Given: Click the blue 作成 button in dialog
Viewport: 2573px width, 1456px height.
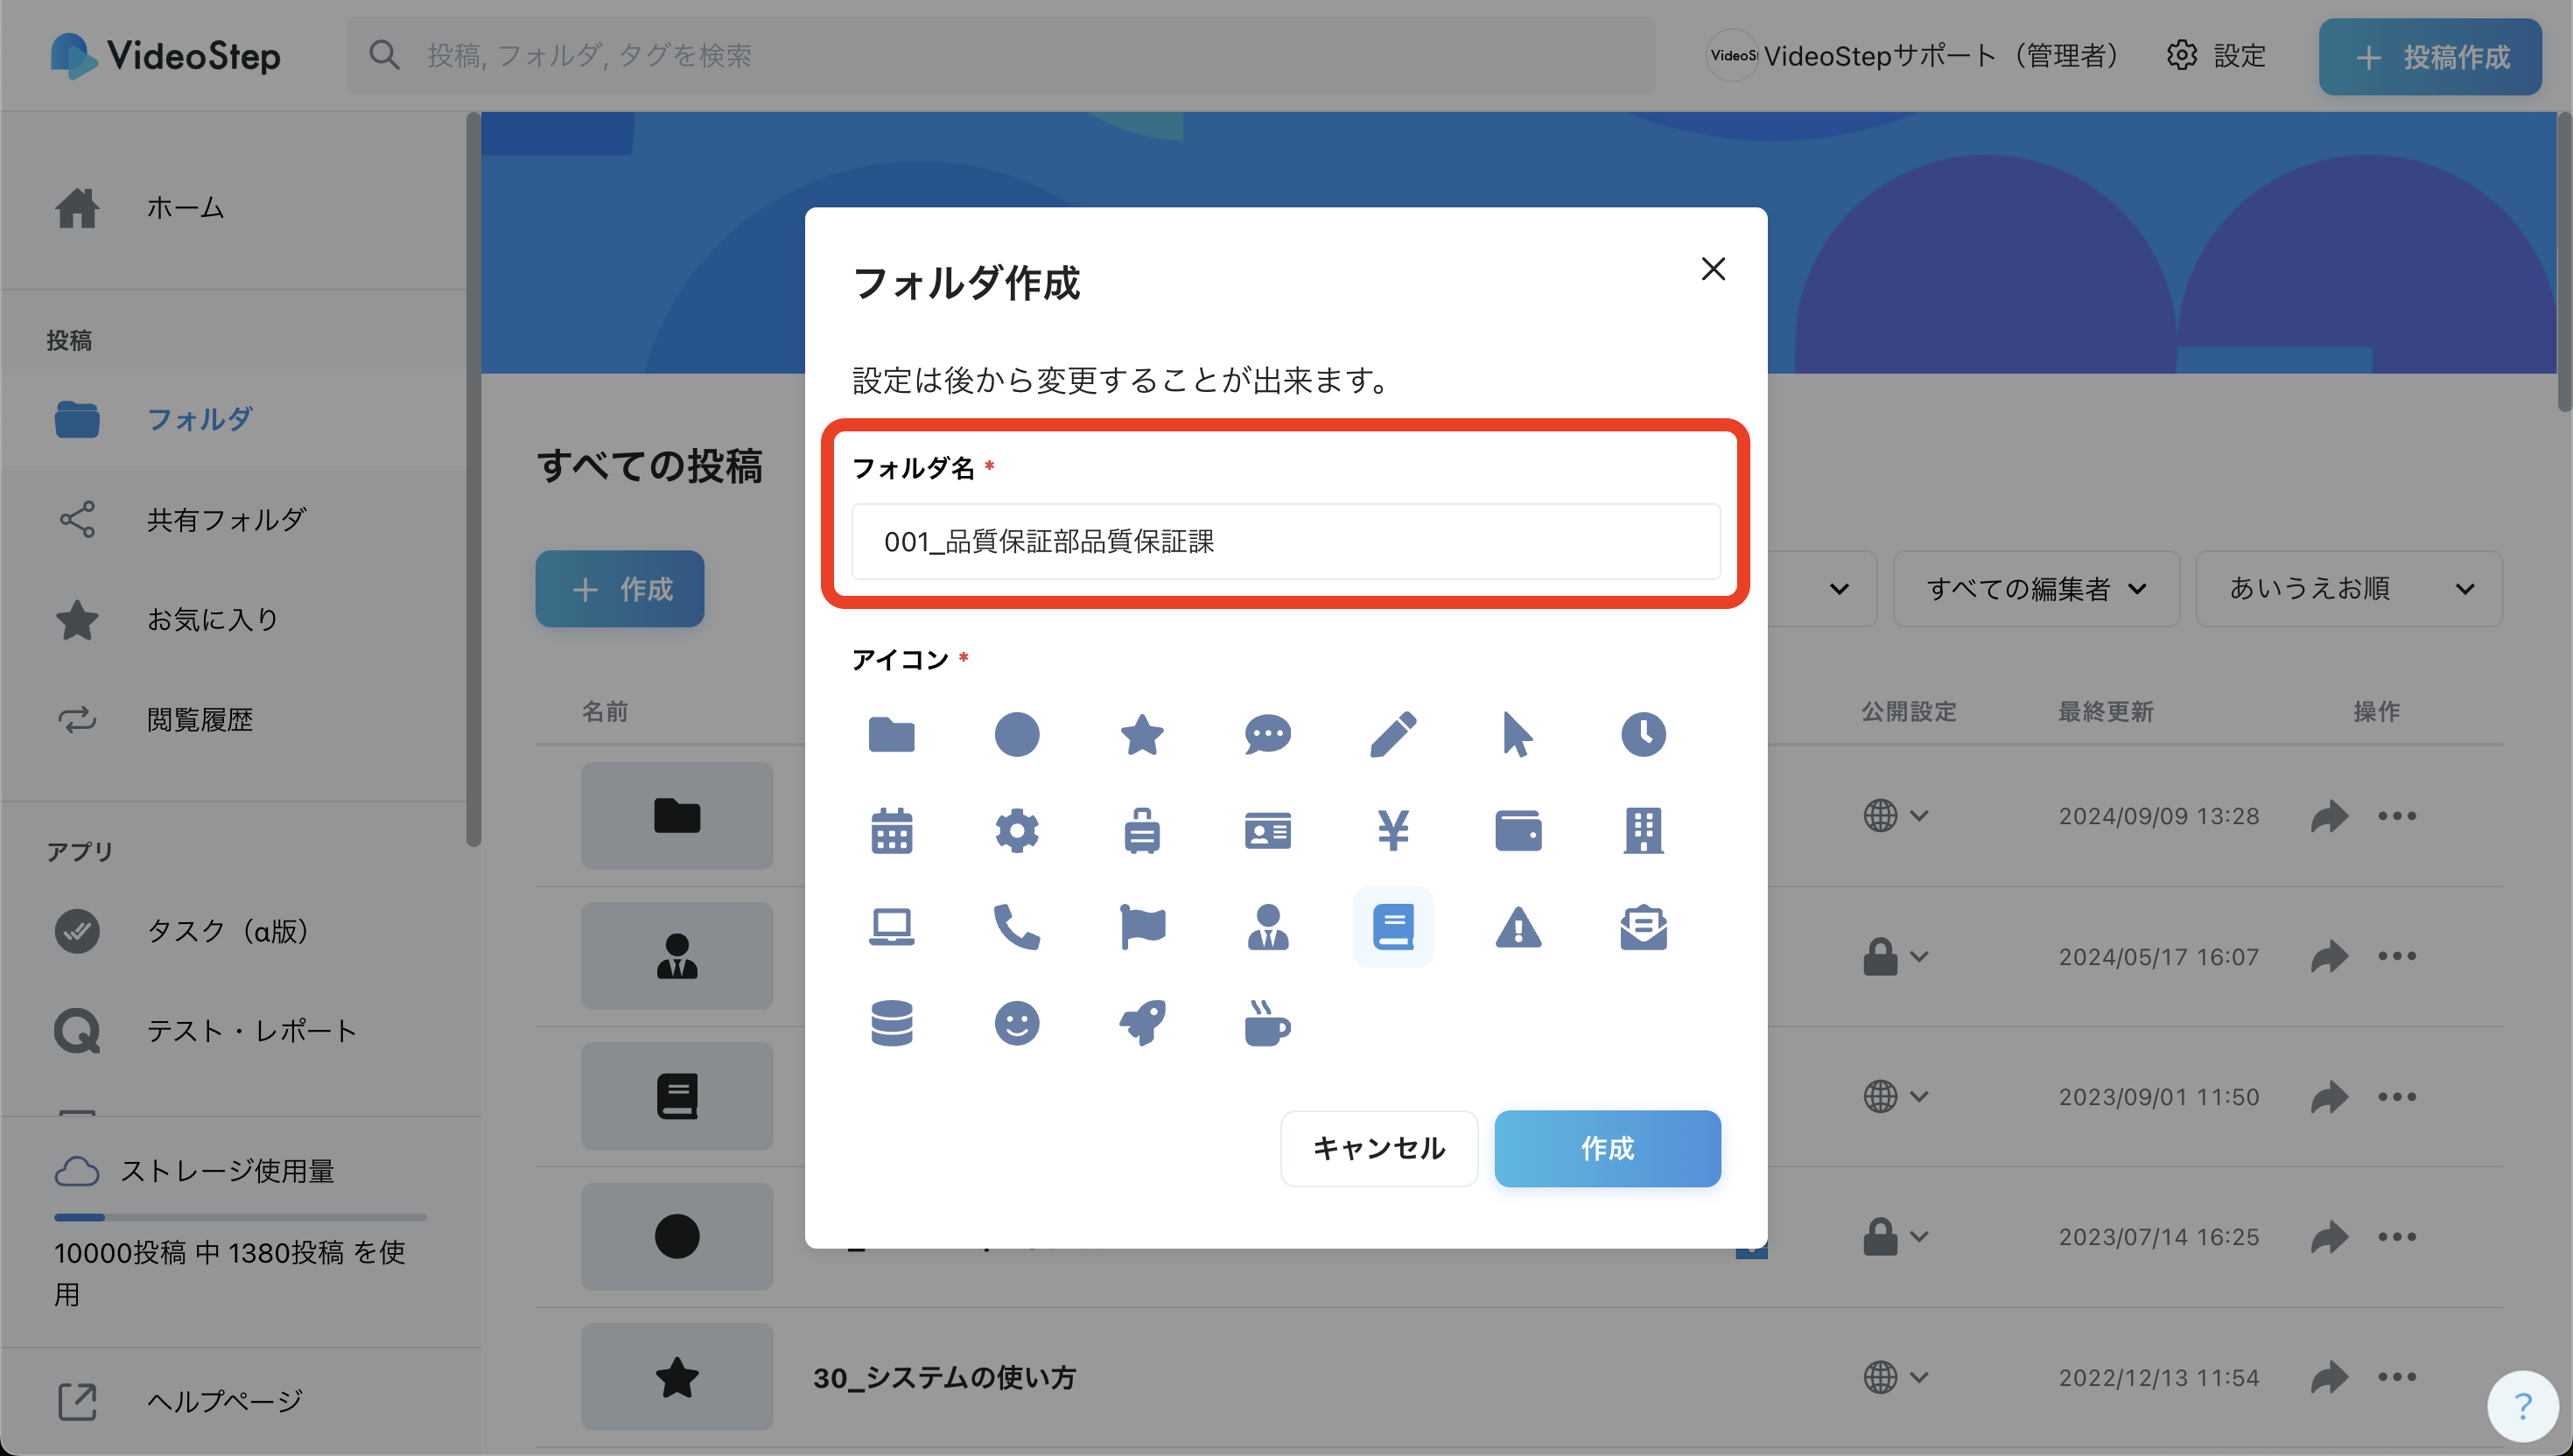Looking at the screenshot, I should pos(1606,1148).
